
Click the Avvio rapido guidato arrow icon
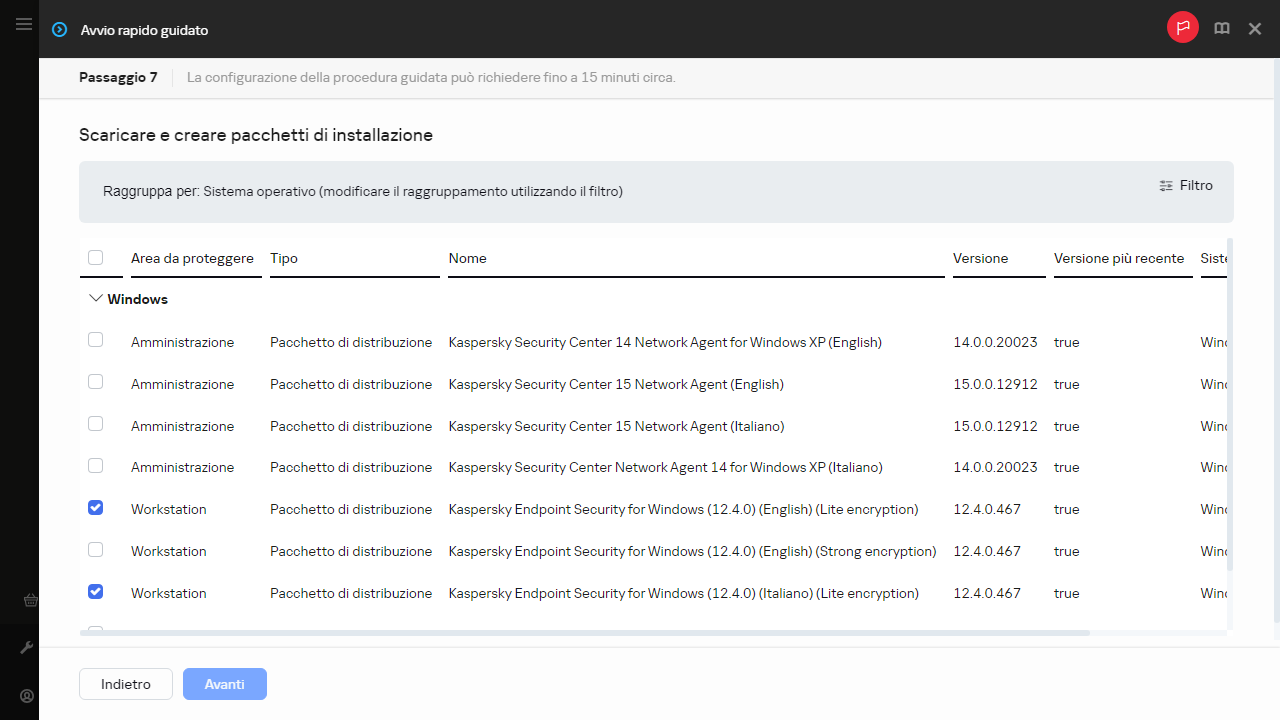click(60, 30)
